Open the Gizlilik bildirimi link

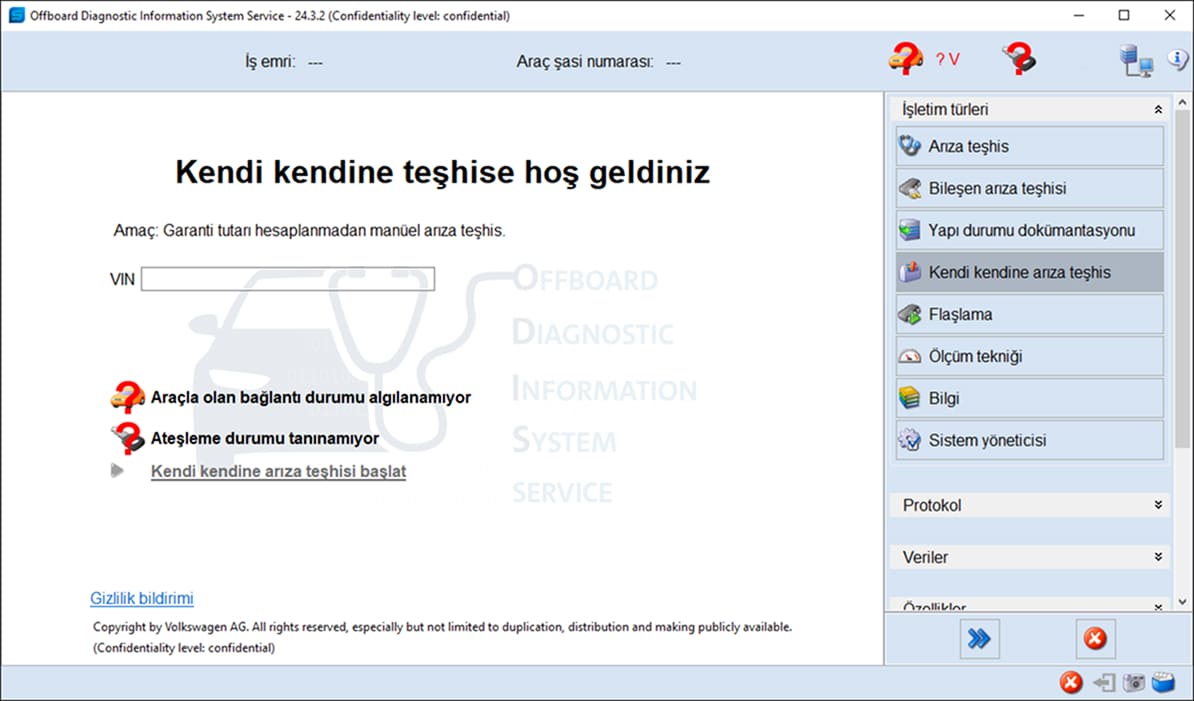(x=142, y=598)
